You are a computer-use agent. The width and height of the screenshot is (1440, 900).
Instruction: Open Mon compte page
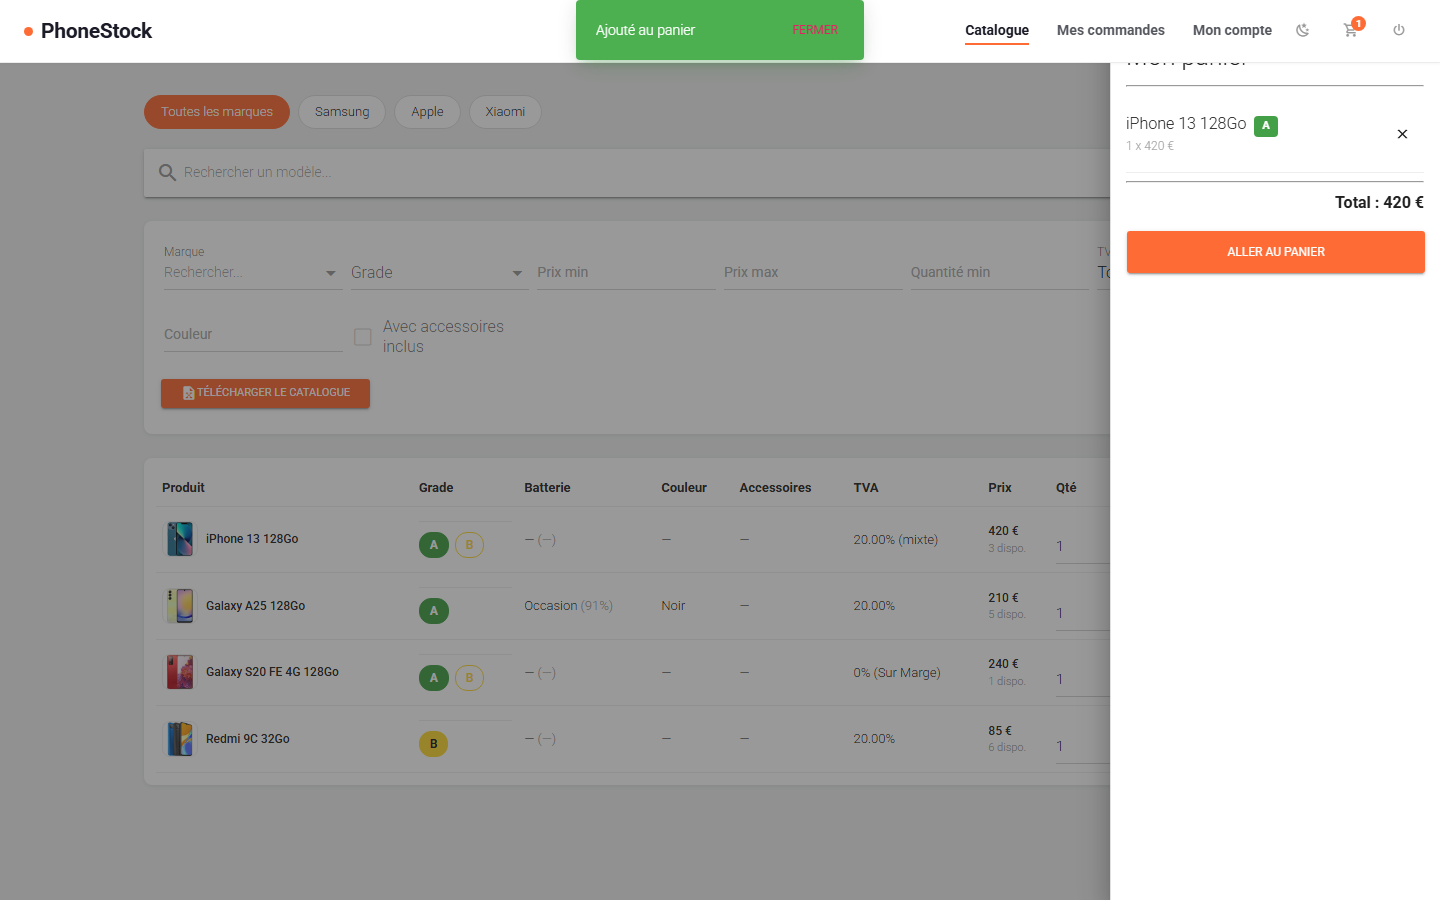click(1232, 30)
